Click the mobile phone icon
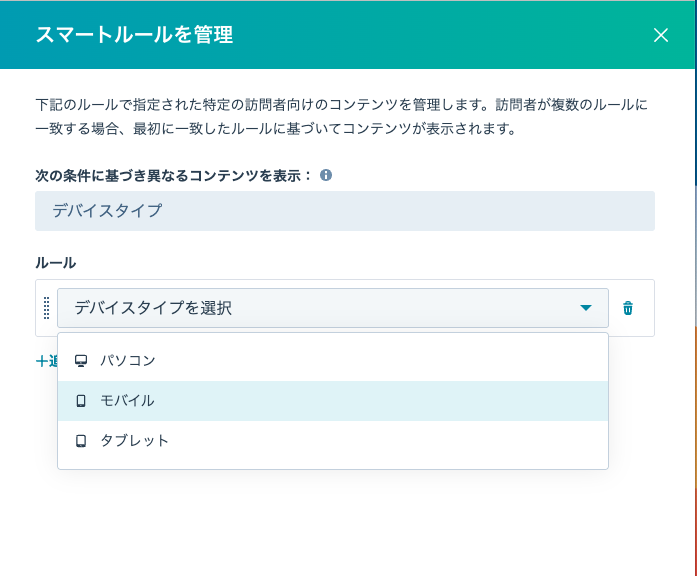 coord(81,400)
